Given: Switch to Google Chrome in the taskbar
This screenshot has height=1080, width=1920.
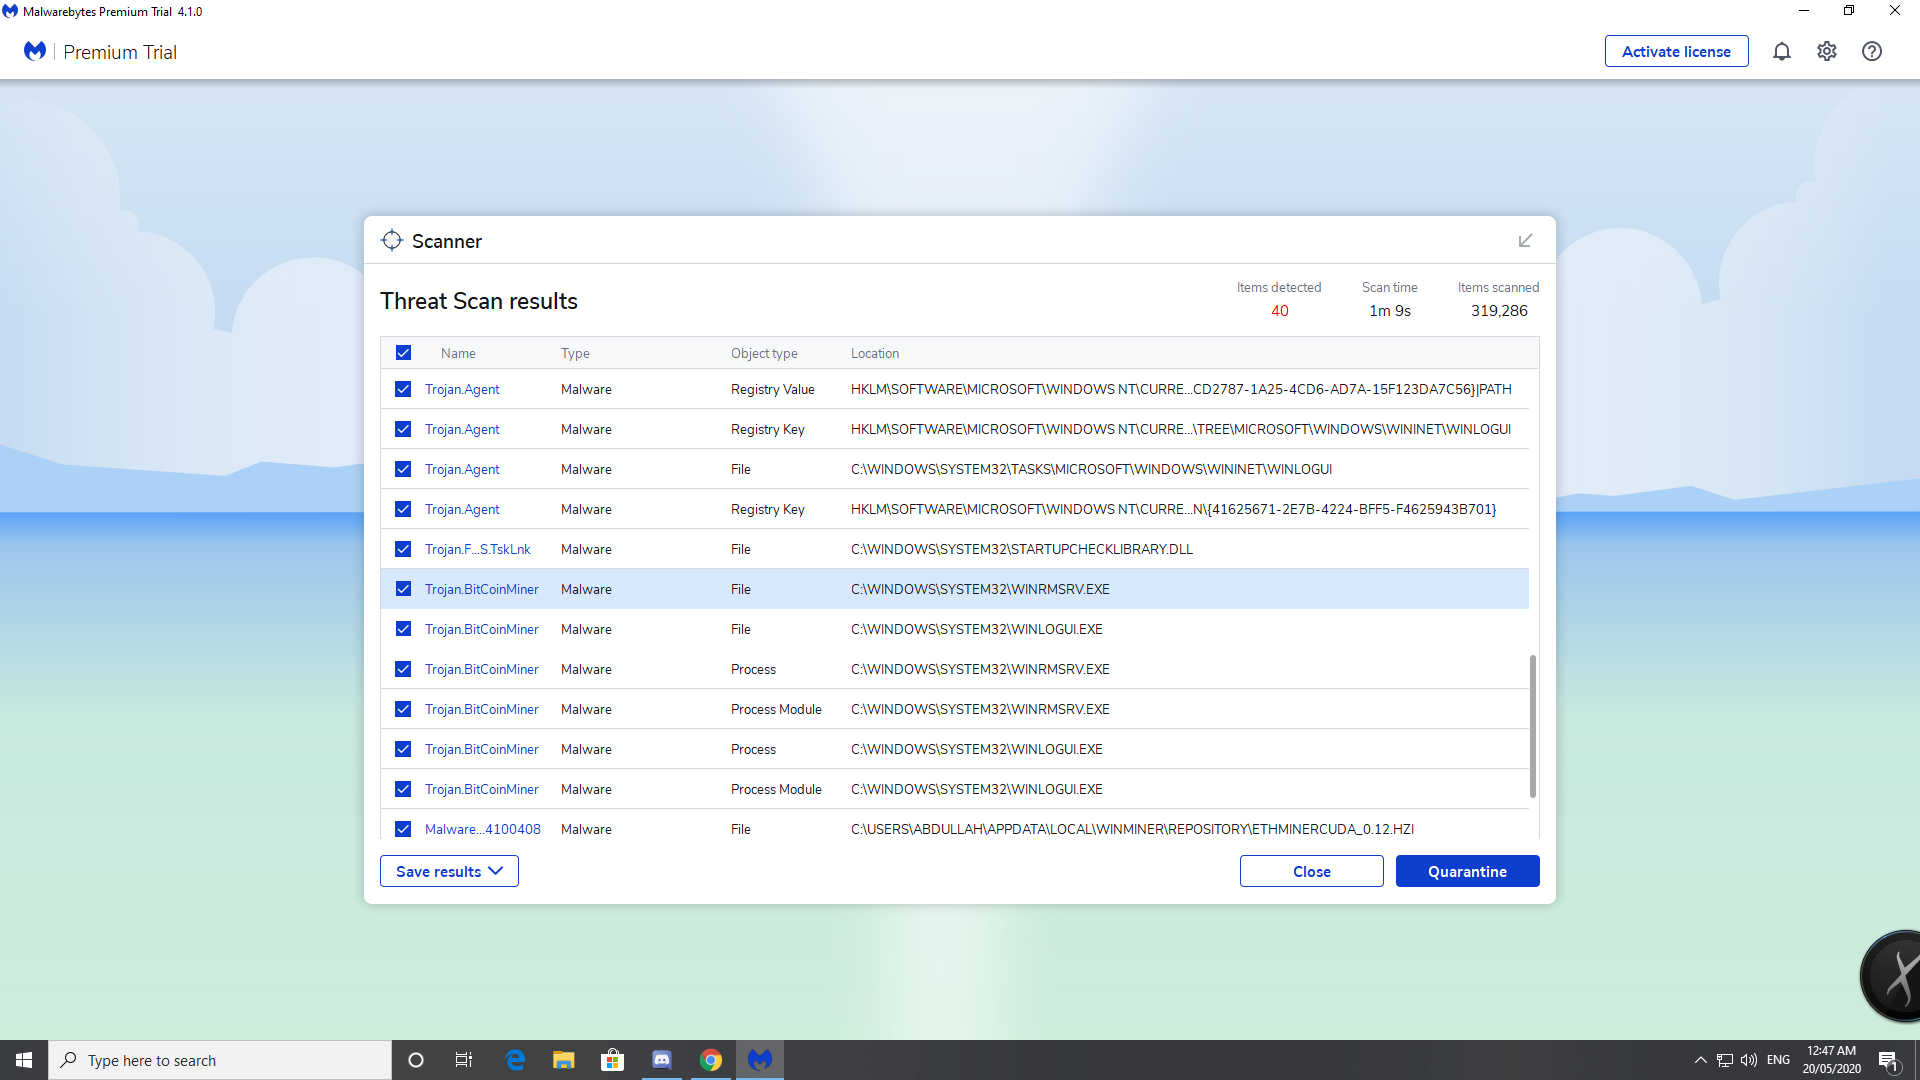Looking at the screenshot, I should pyautogui.click(x=710, y=1060).
